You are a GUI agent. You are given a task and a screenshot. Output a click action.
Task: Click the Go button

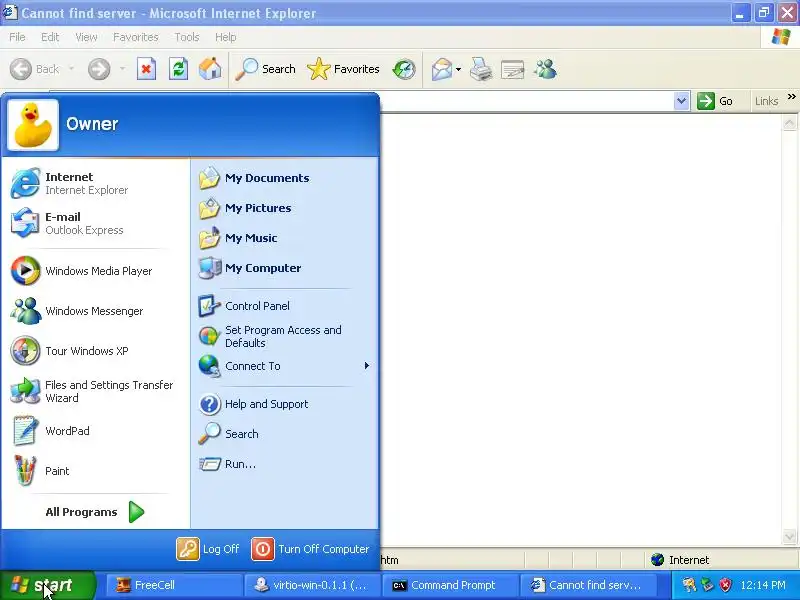715,101
